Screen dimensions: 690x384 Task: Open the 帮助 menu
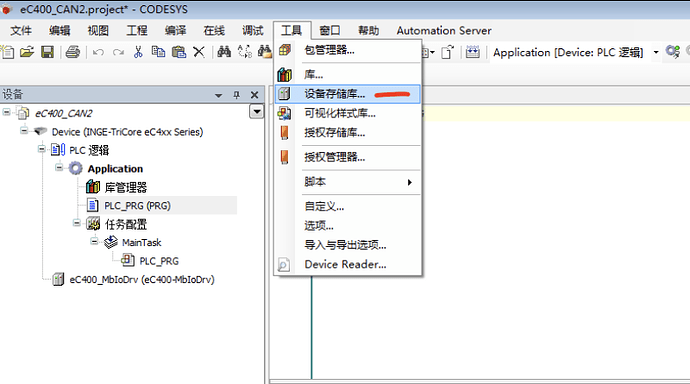click(368, 30)
